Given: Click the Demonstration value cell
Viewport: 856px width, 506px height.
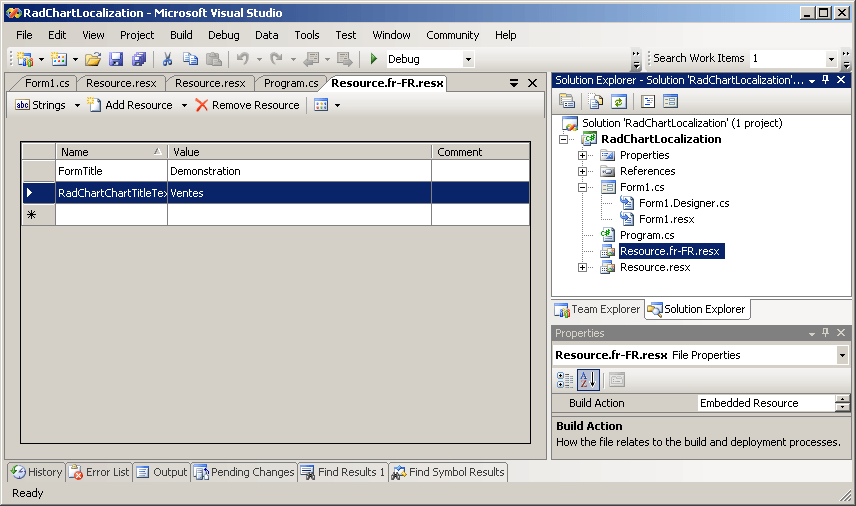Looking at the screenshot, I should click(300, 171).
